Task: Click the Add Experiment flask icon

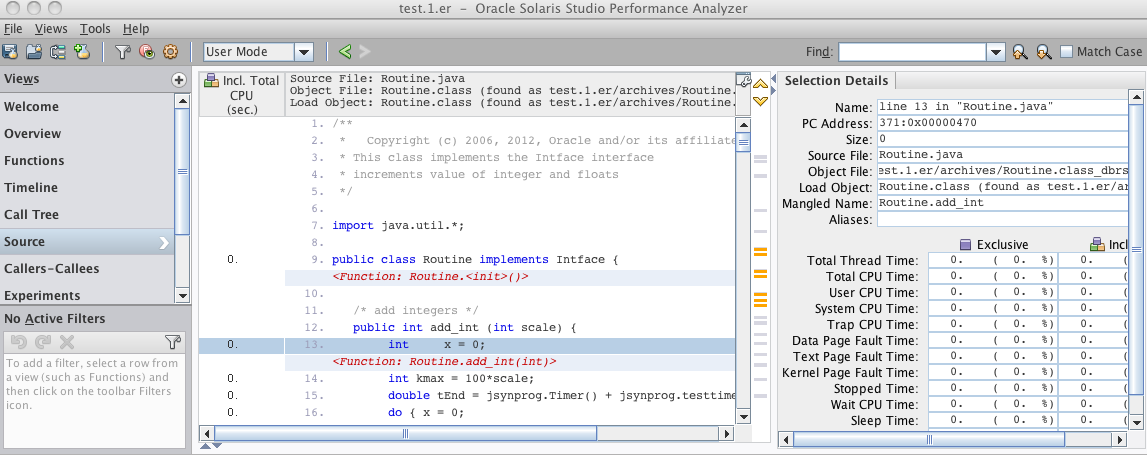Action: point(82,52)
